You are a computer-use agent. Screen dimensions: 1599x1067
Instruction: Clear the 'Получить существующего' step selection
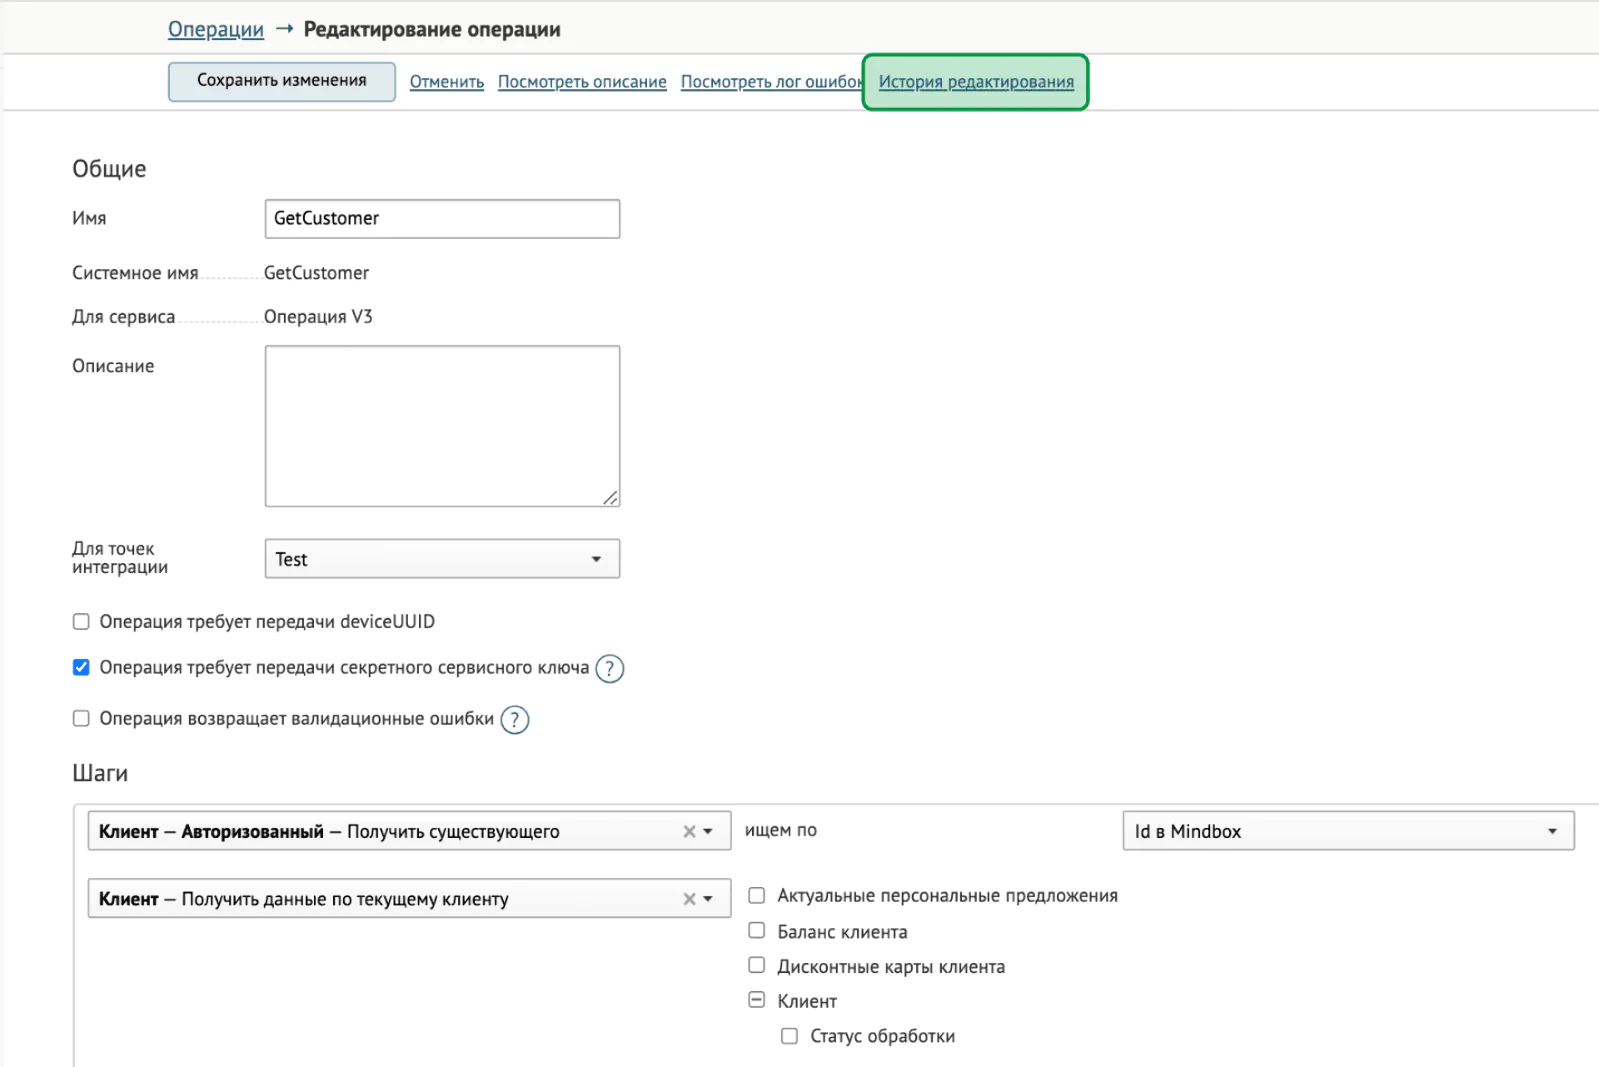point(689,831)
